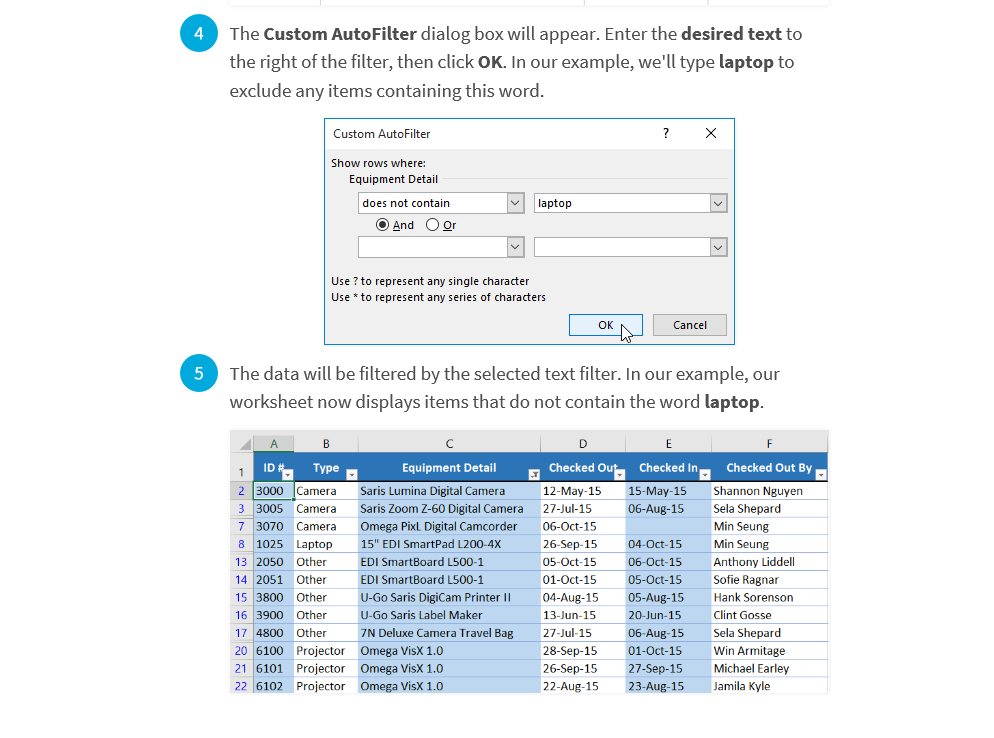994x738 pixels.
Task: Click cell '7N Deluxe Camera Travel Bag'
Action: tap(449, 633)
